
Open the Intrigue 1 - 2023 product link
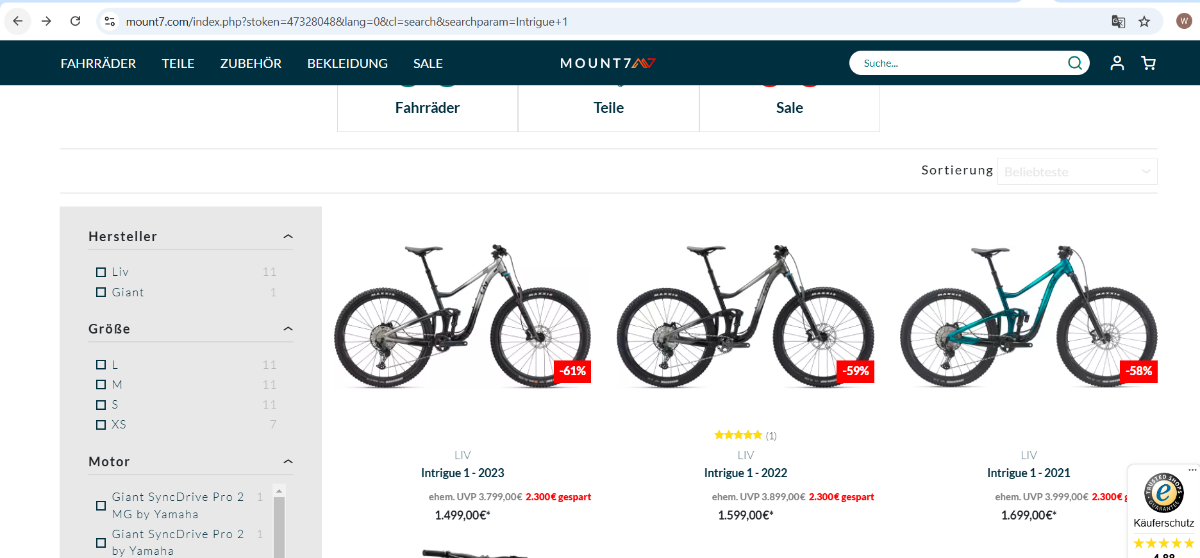[463, 473]
